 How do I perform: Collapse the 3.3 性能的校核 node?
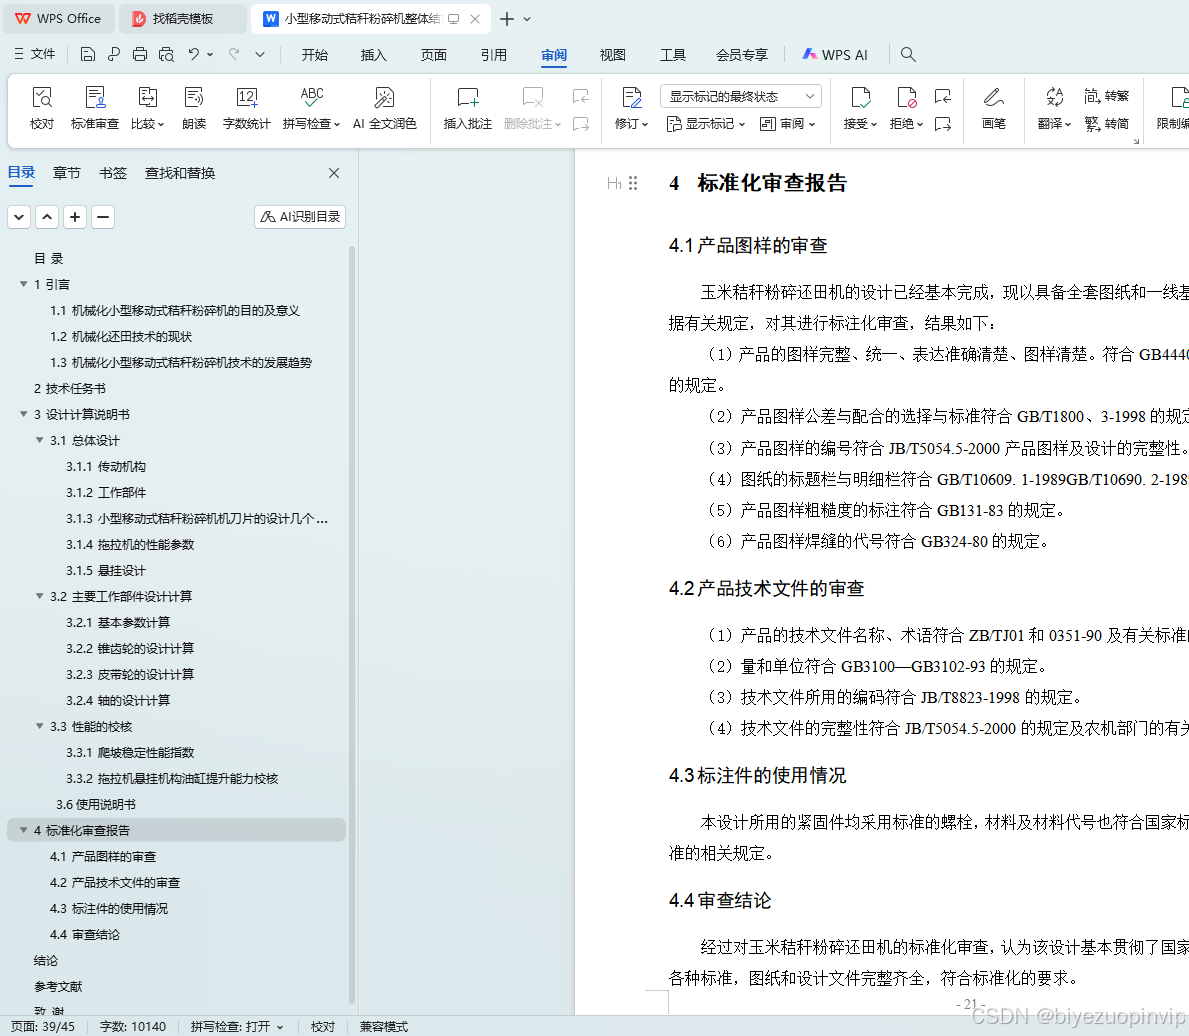(39, 726)
